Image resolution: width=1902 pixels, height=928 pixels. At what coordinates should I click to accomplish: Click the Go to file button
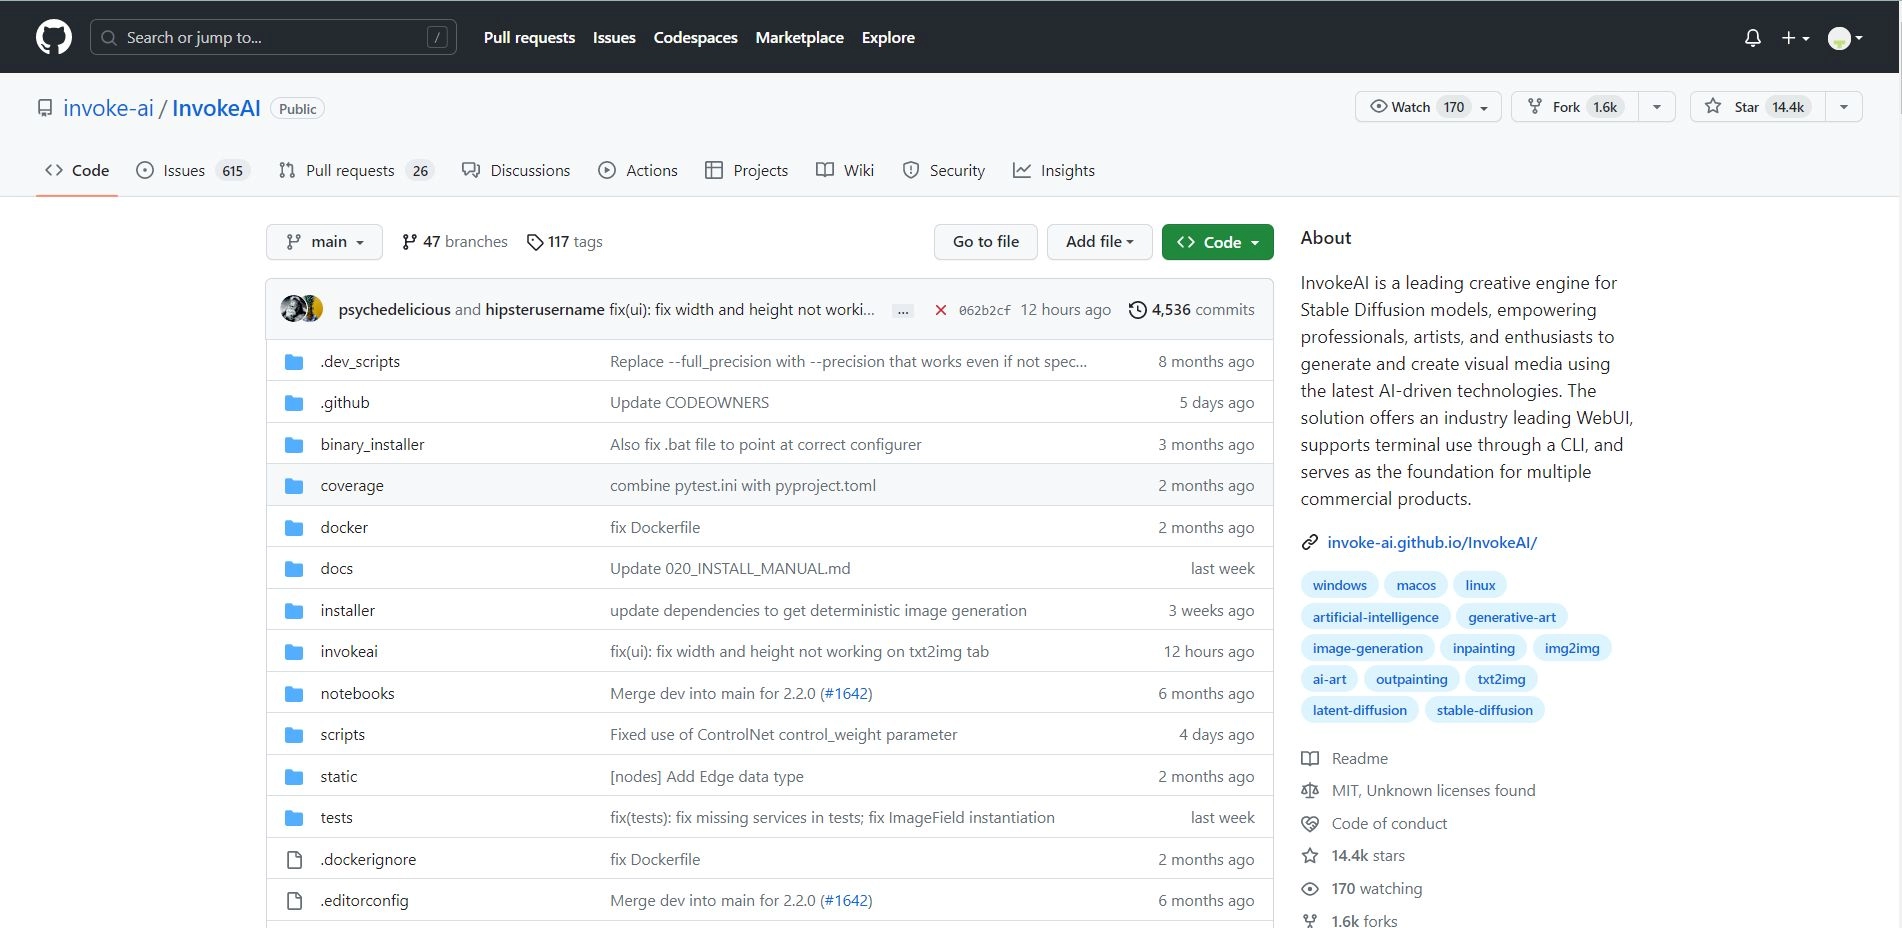click(985, 242)
